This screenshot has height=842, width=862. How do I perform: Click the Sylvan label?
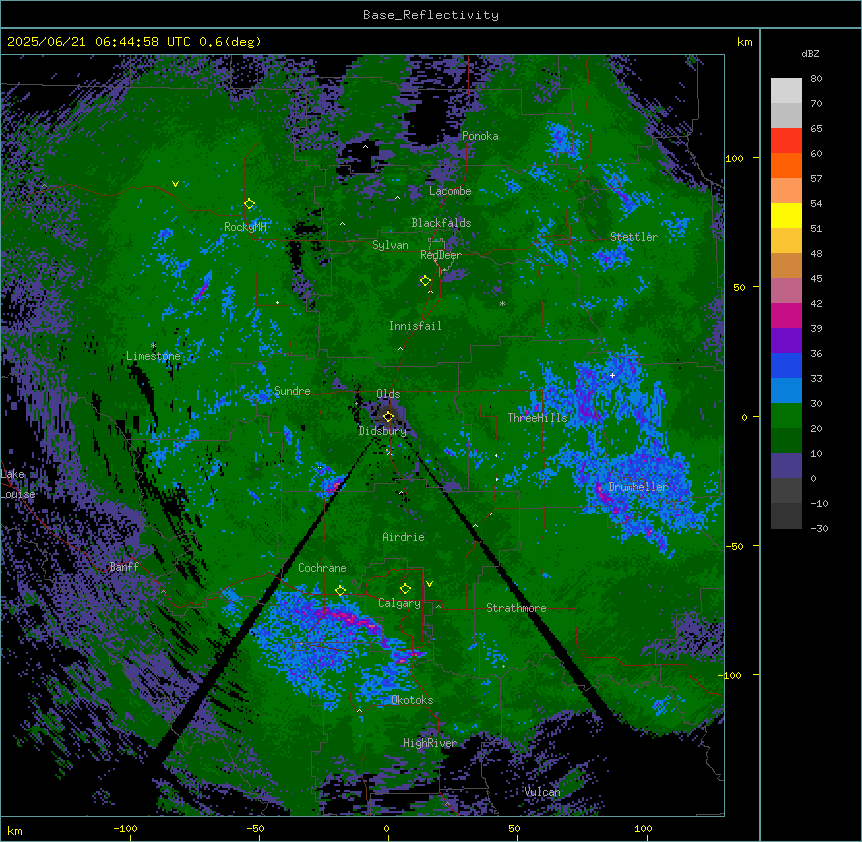point(390,245)
